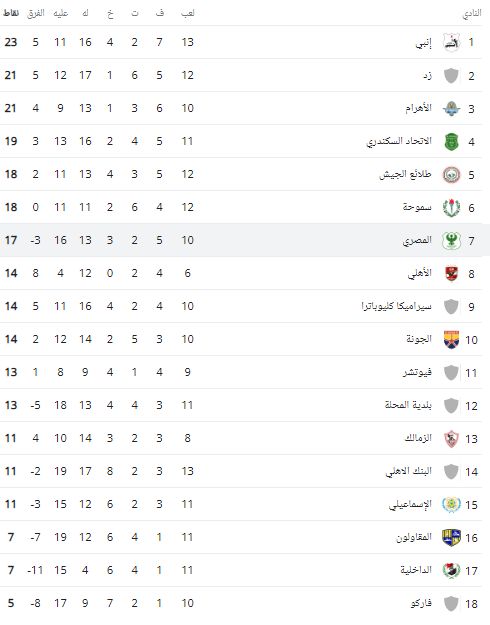Image resolution: width=490 pixels, height=625 pixels.
Task: Click the Al Ittihad Alexandria green logo
Action: click(x=451, y=142)
